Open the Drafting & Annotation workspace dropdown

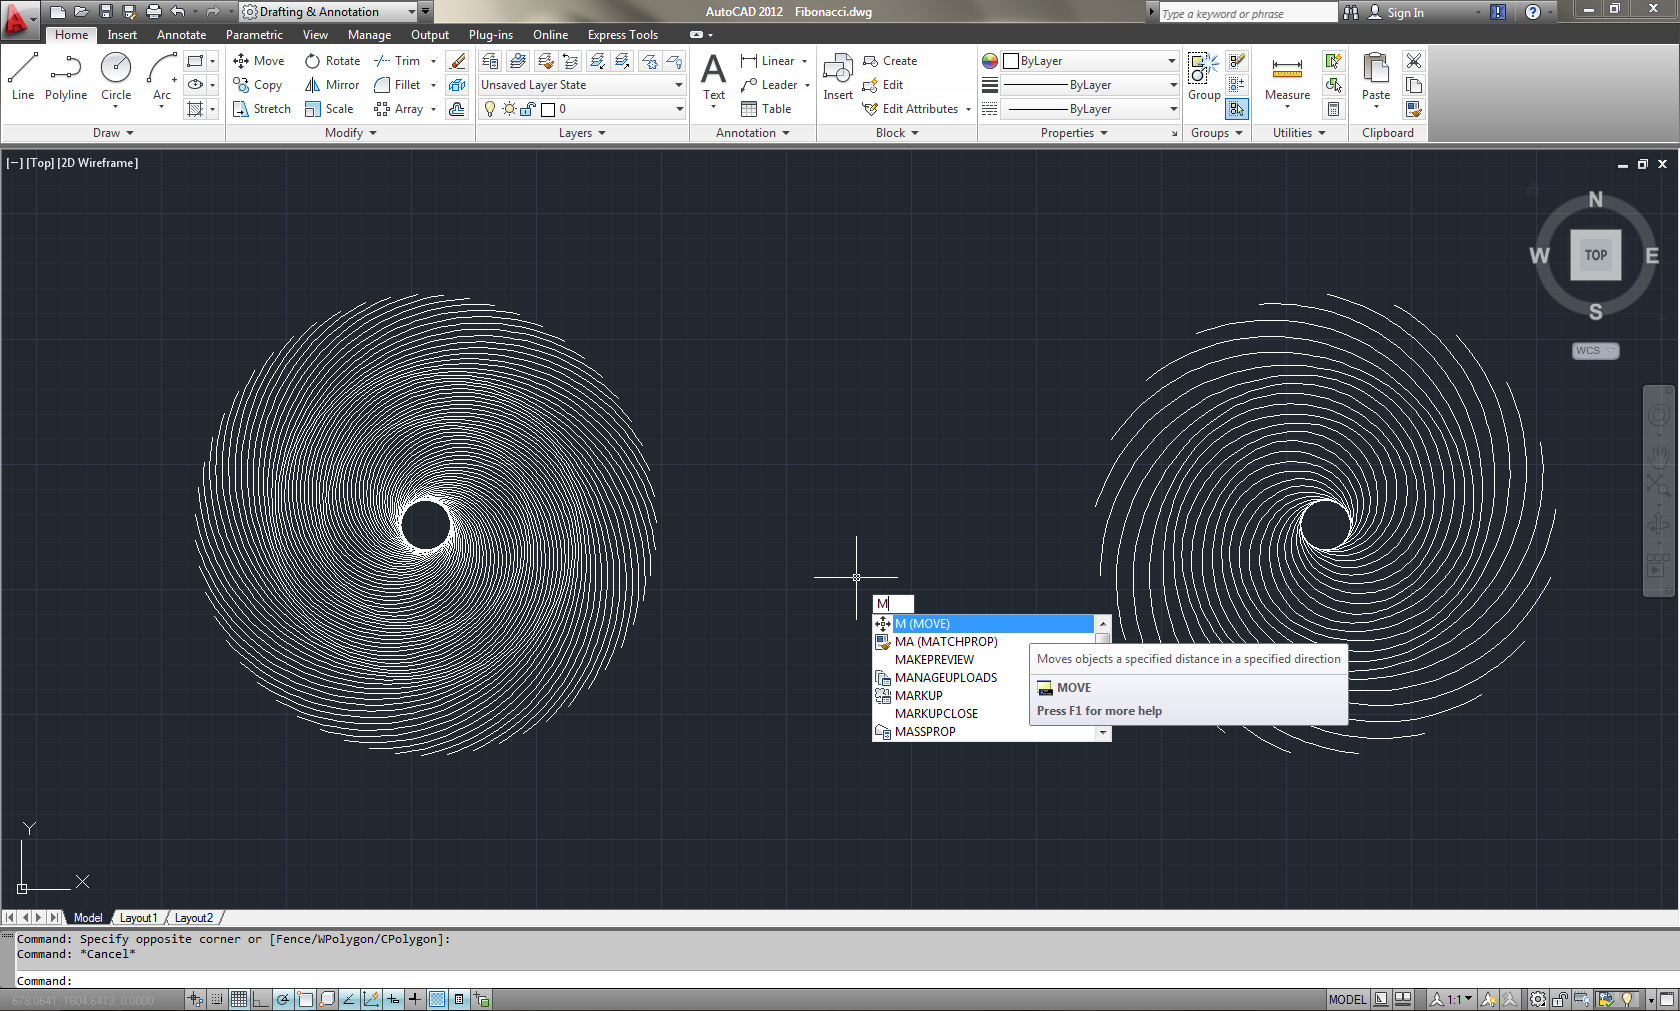pos(330,12)
